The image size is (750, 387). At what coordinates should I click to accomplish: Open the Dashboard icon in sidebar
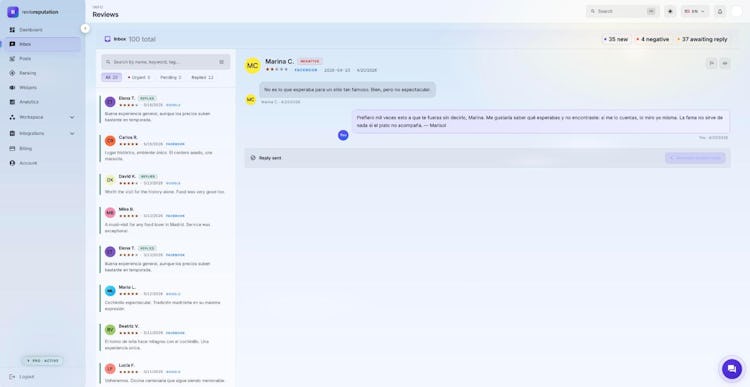tap(12, 30)
